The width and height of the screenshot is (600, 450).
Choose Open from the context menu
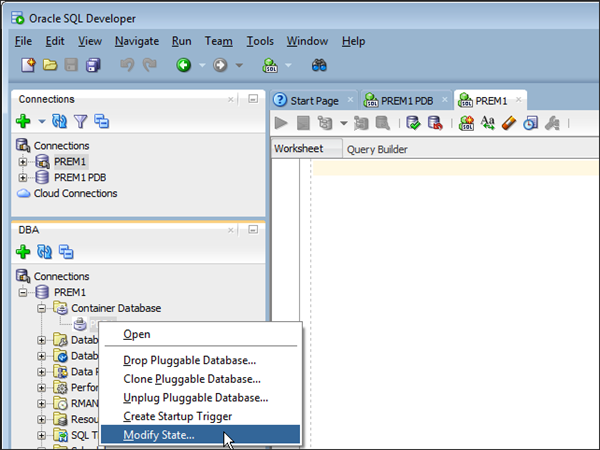pyautogui.click(x=201, y=334)
